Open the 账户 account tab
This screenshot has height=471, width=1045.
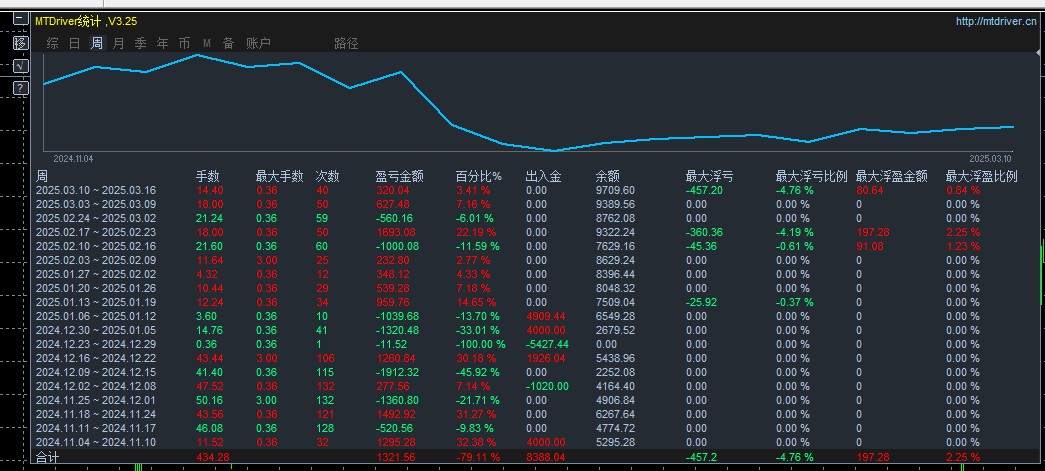click(259, 43)
